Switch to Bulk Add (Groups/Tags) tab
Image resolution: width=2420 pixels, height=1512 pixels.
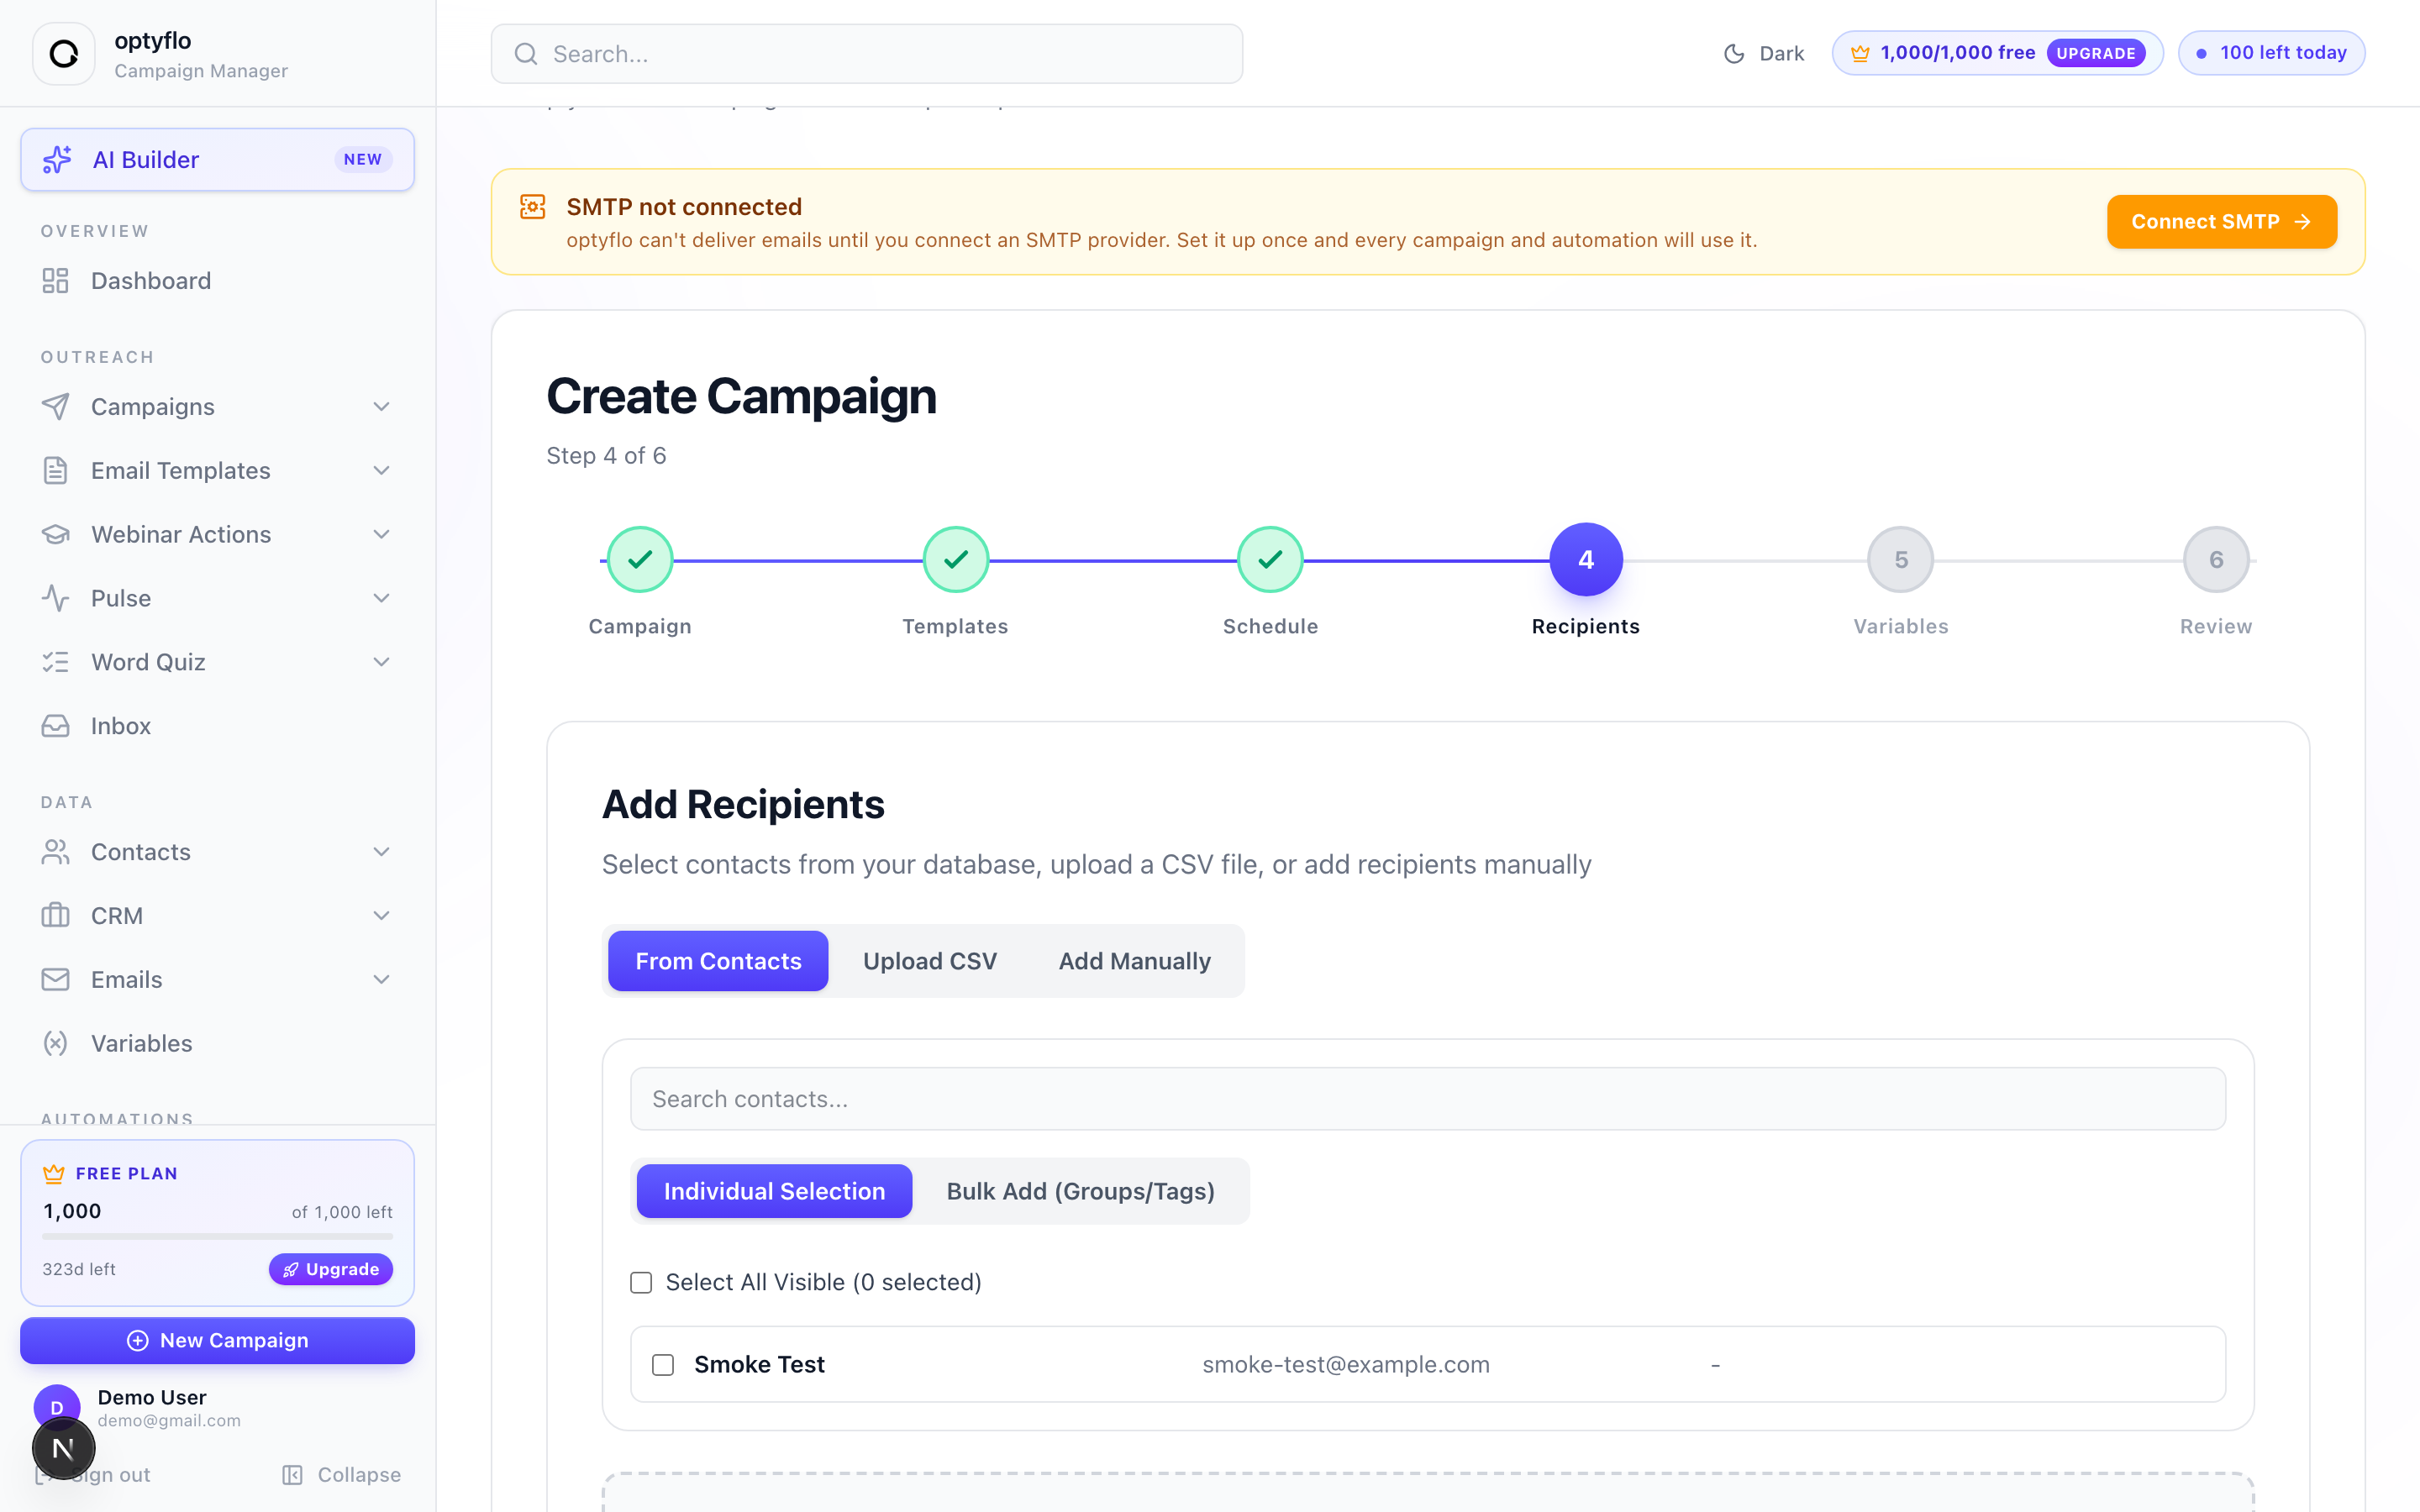click(x=1080, y=1191)
